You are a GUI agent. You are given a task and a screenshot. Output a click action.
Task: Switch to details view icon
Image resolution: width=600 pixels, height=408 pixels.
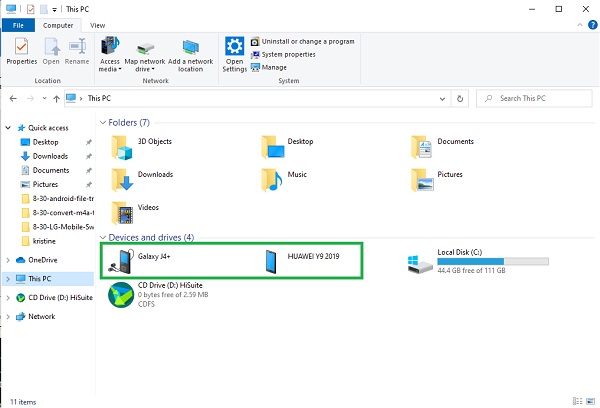(577, 401)
